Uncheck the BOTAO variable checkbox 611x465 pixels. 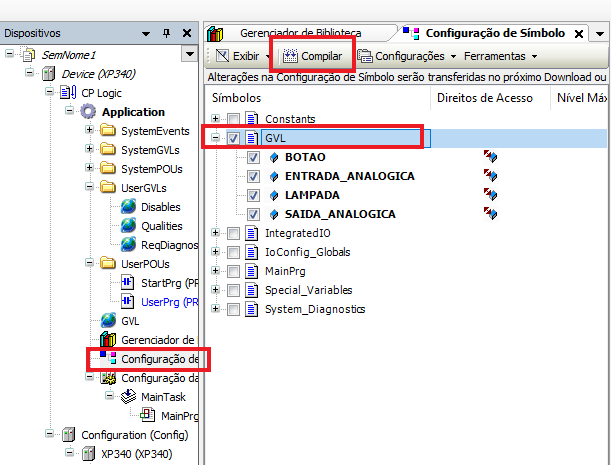[253, 157]
